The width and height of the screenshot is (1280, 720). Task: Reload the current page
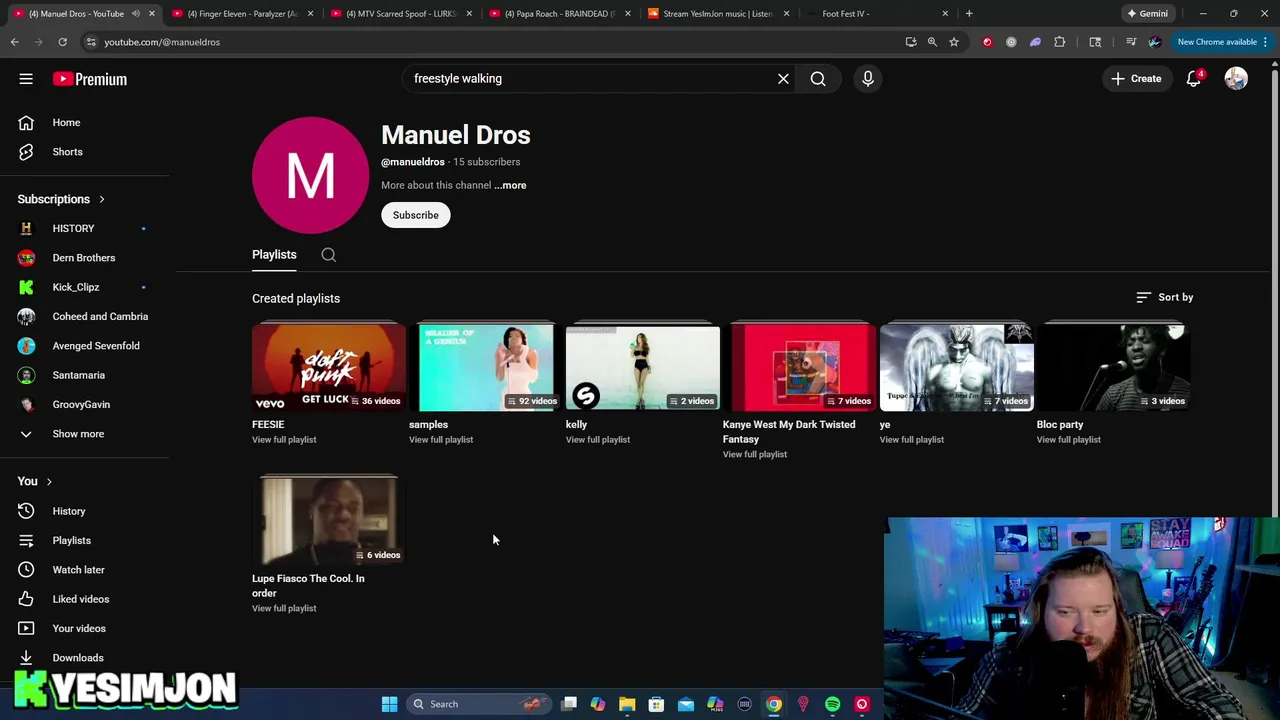click(62, 42)
